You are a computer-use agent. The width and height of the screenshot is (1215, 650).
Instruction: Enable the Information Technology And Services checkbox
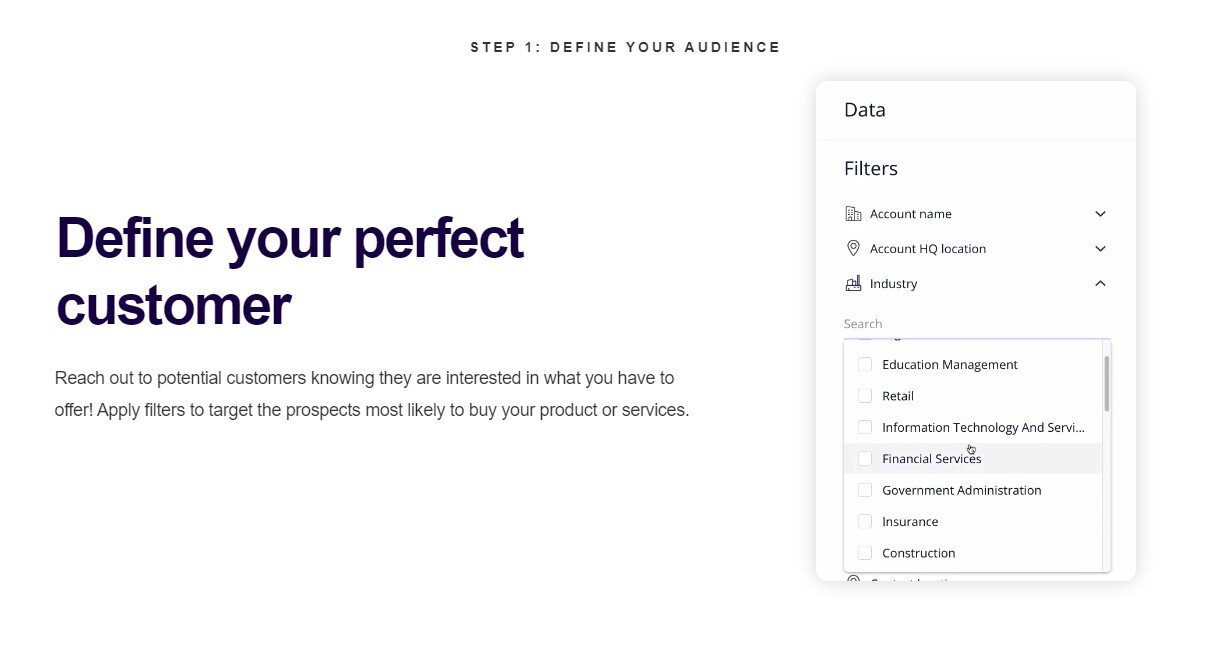tap(865, 427)
